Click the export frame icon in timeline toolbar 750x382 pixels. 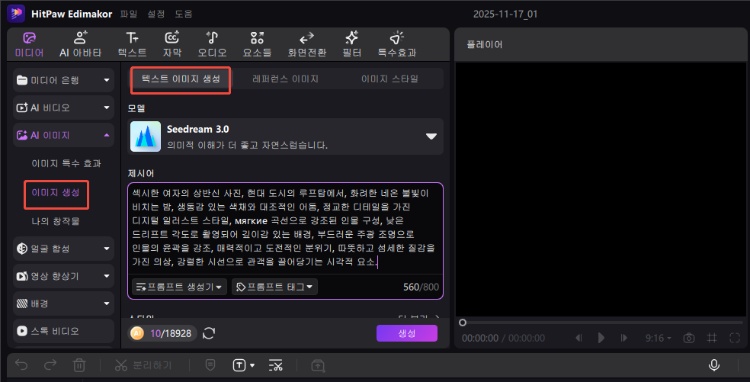(x=317, y=366)
